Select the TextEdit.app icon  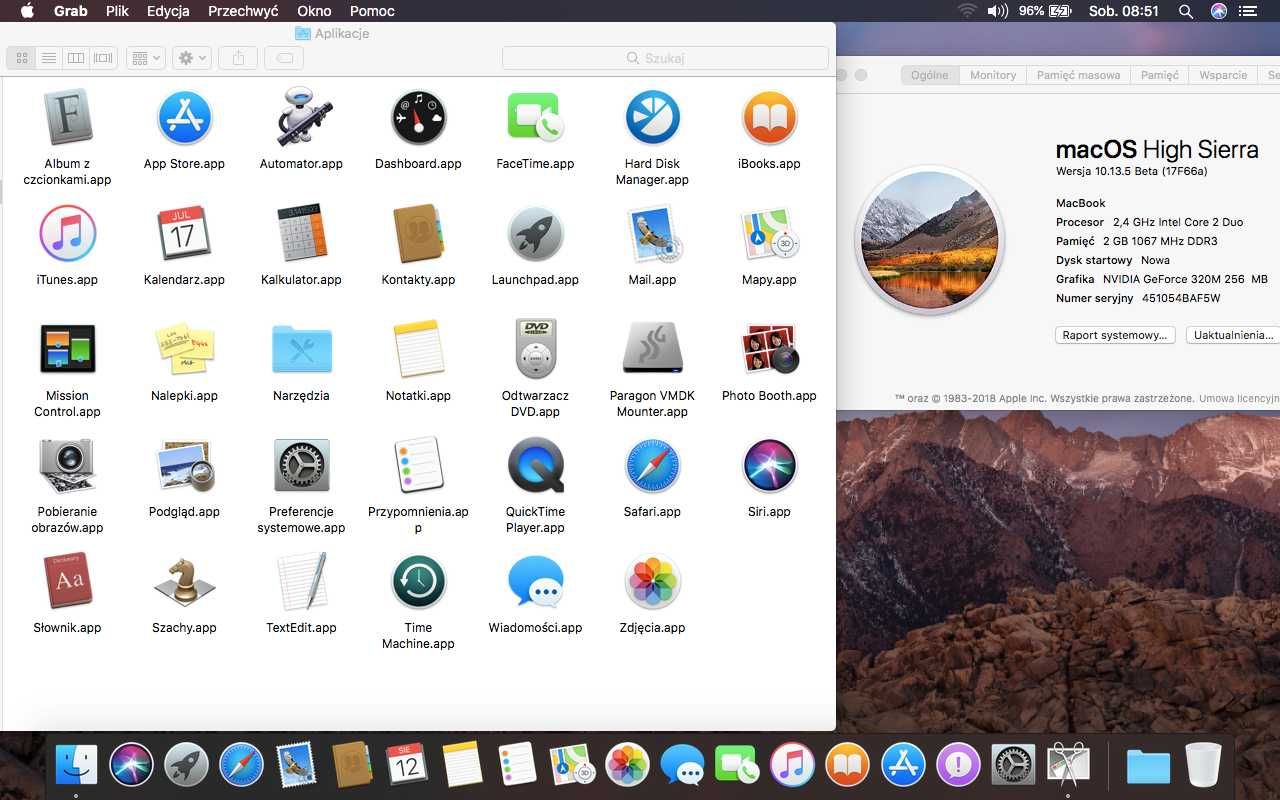301,581
